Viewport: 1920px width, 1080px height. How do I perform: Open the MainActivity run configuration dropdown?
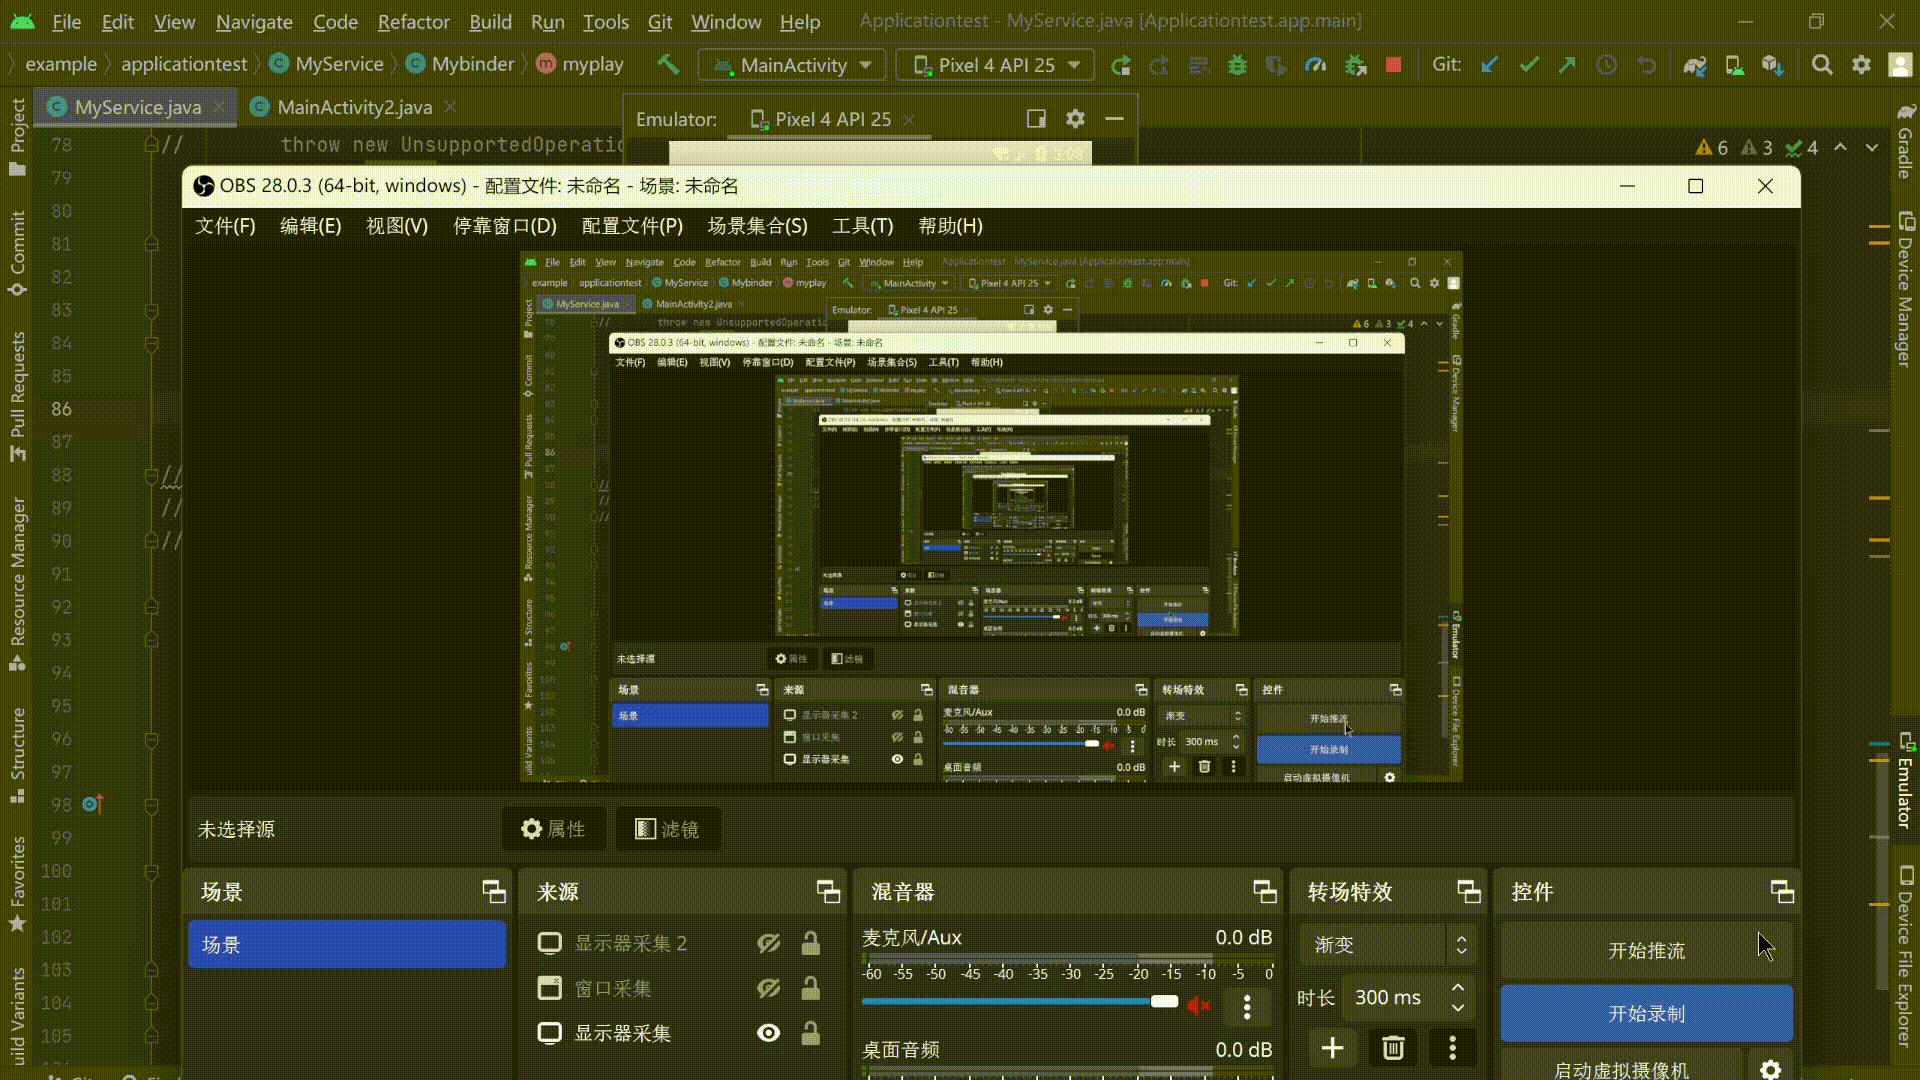point(792,65)
